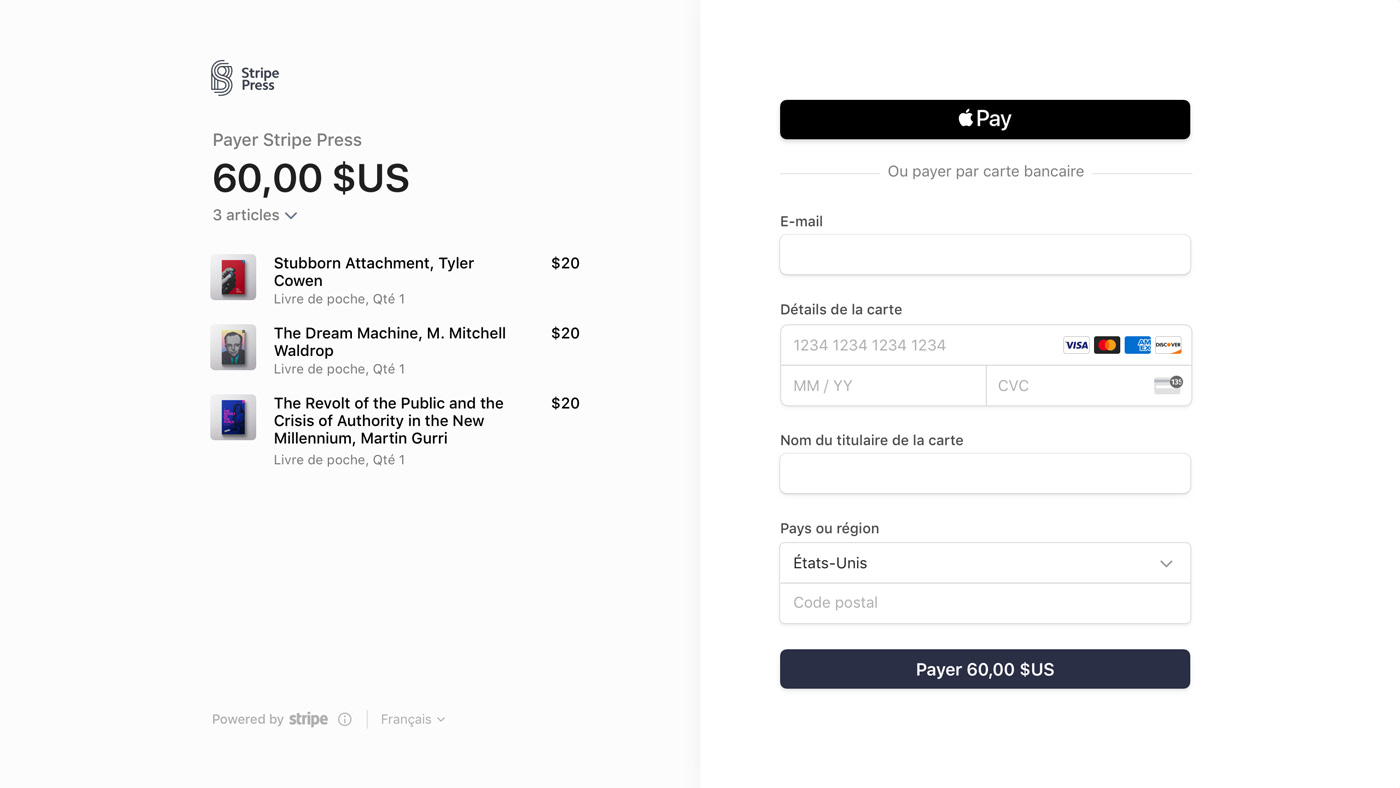Click the Visa card icon
The height and width of the screenshot is (788, 1400).
[1076, 345]
